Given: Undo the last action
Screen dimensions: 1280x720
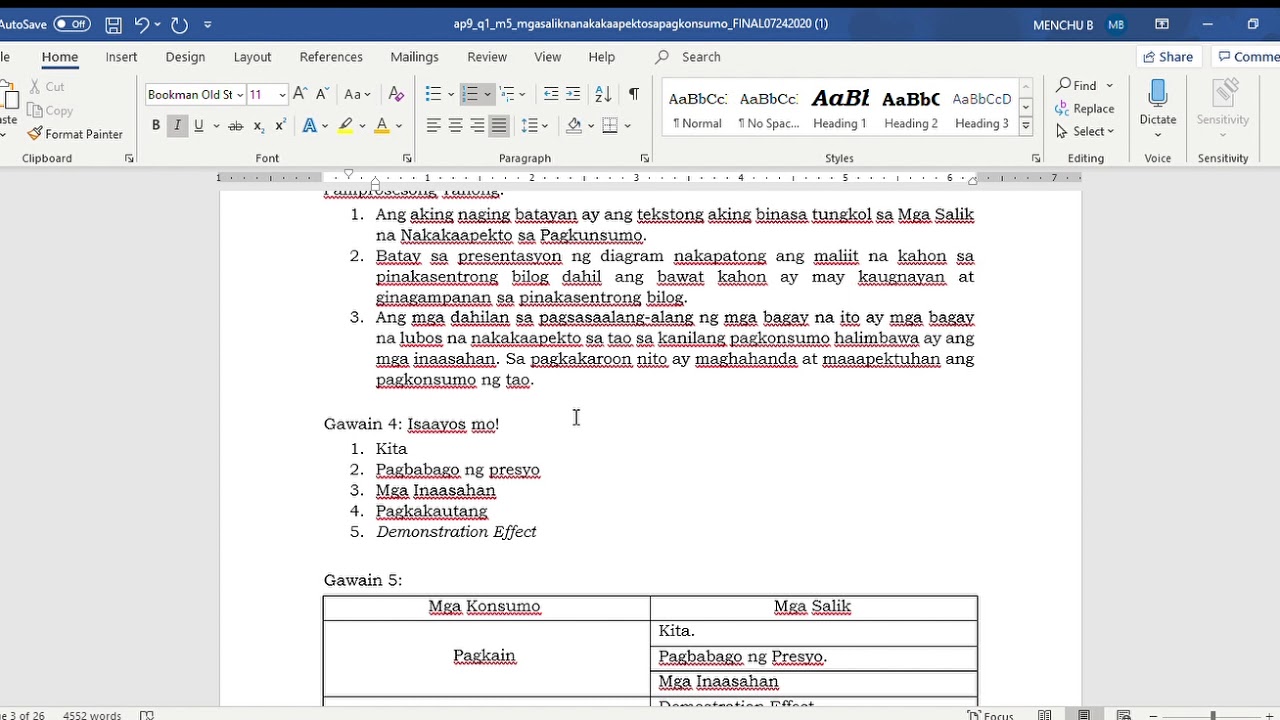Looking at the screenshot, I should click(141, 24).
